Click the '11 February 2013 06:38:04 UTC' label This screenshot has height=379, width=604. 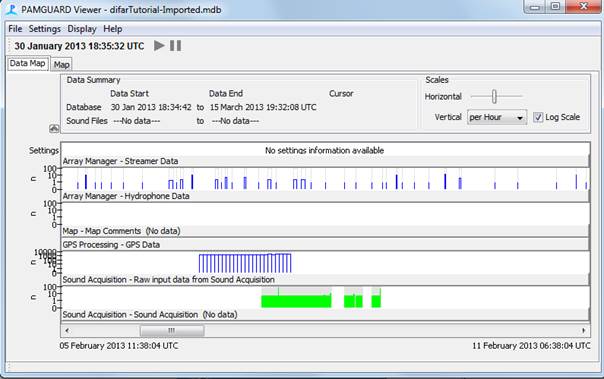coord(531,345)
